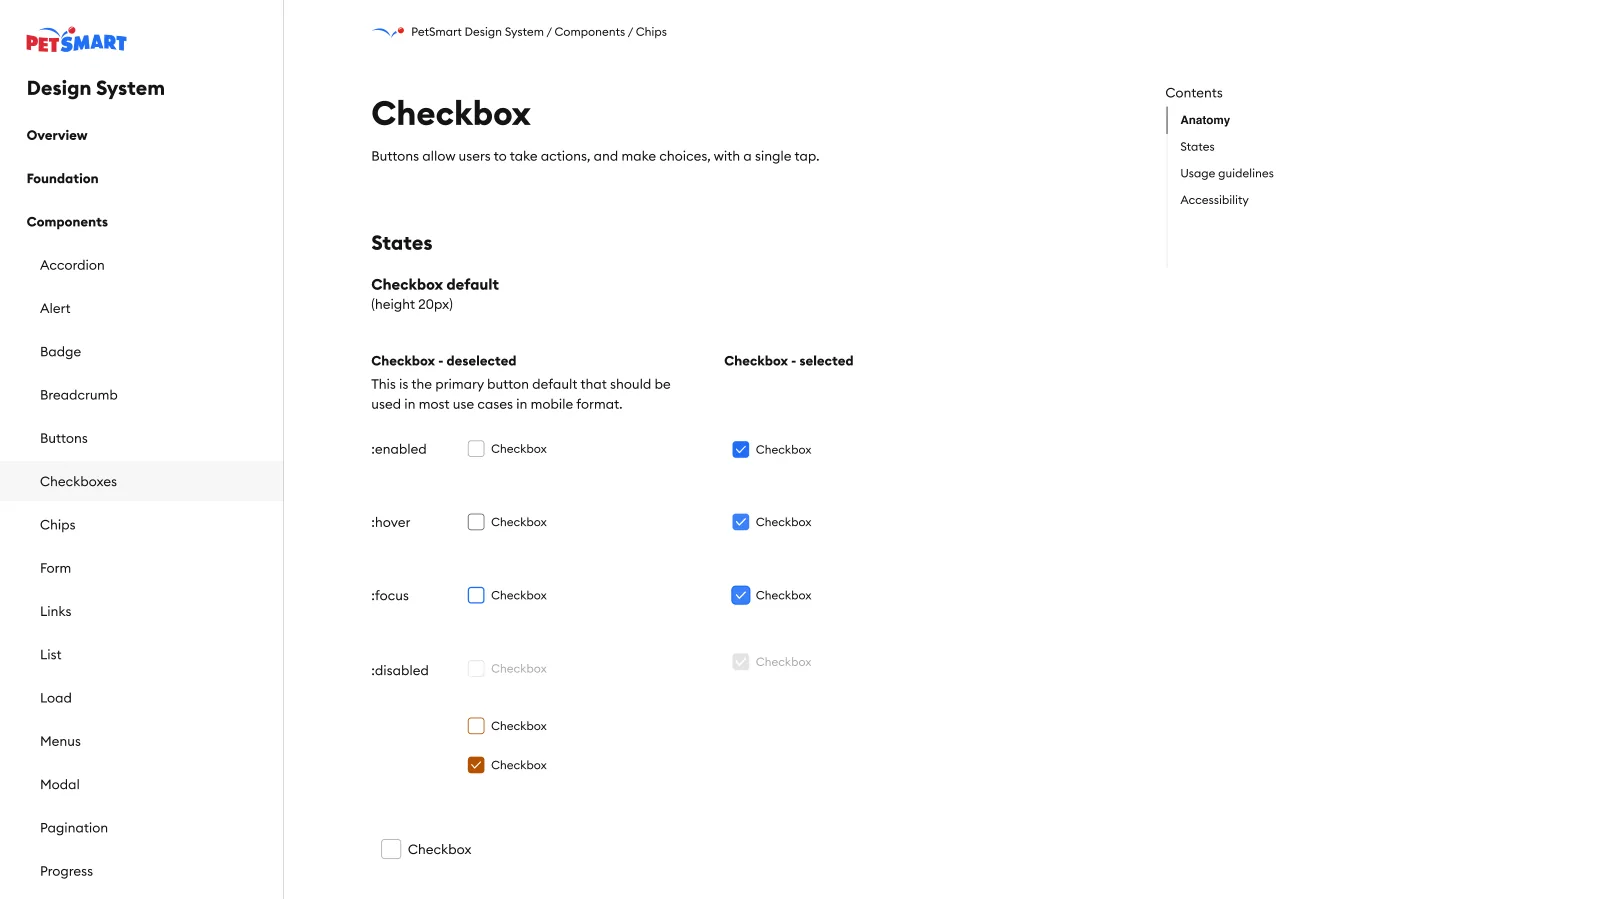Jump to Usage guidelines in Contents
This screenshot has width=1599, height=899.
(1227, 173)
